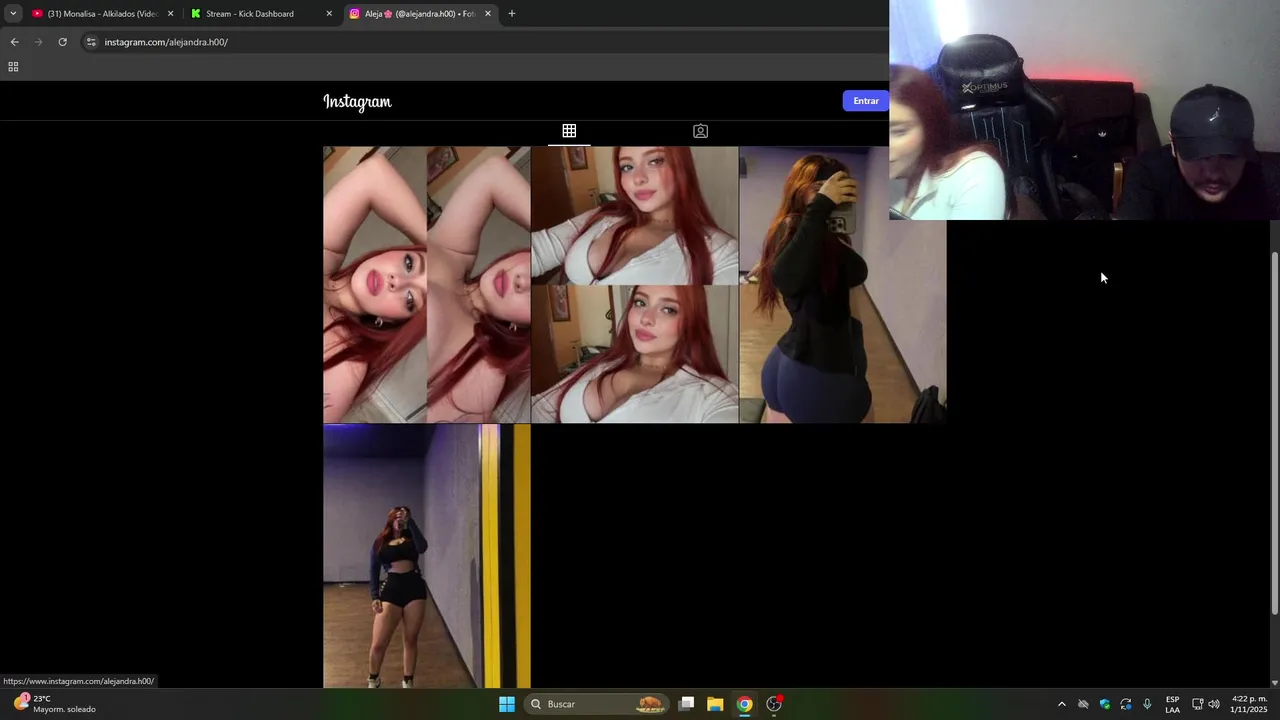Close the Stream - Kick Dashboard tab
The image size is (1280, 720).
(329, 14)
